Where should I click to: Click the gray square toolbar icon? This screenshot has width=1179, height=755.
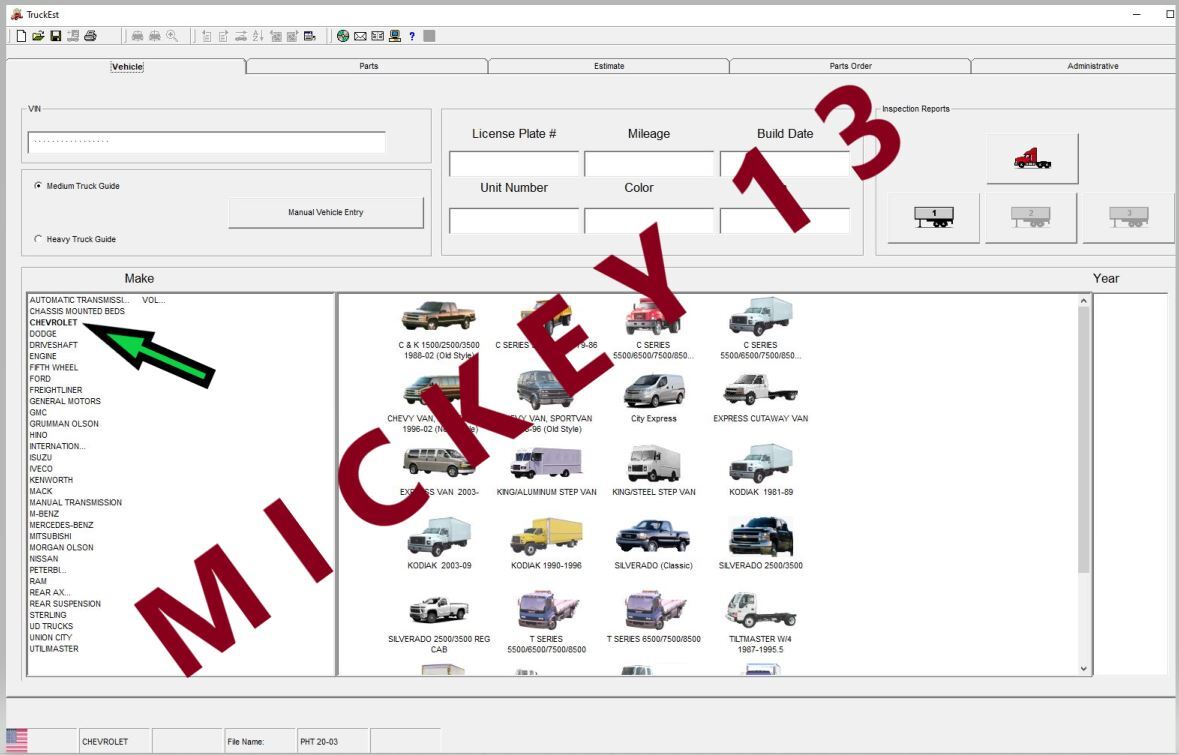point(429,36)
